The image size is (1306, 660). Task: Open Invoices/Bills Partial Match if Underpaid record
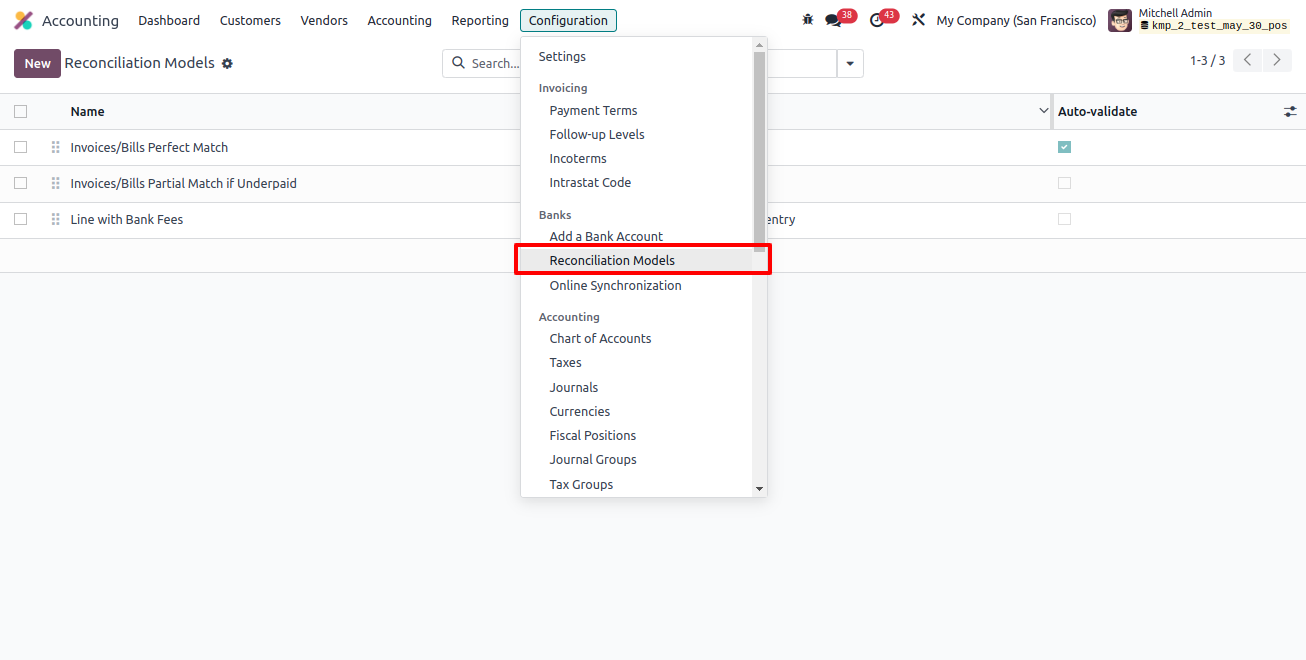[183, 183]
